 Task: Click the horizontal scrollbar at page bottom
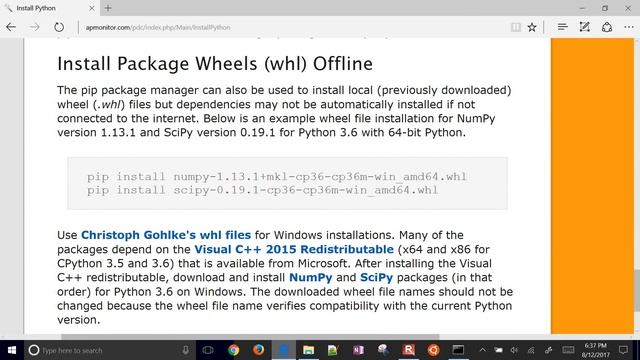coord(250,337)
